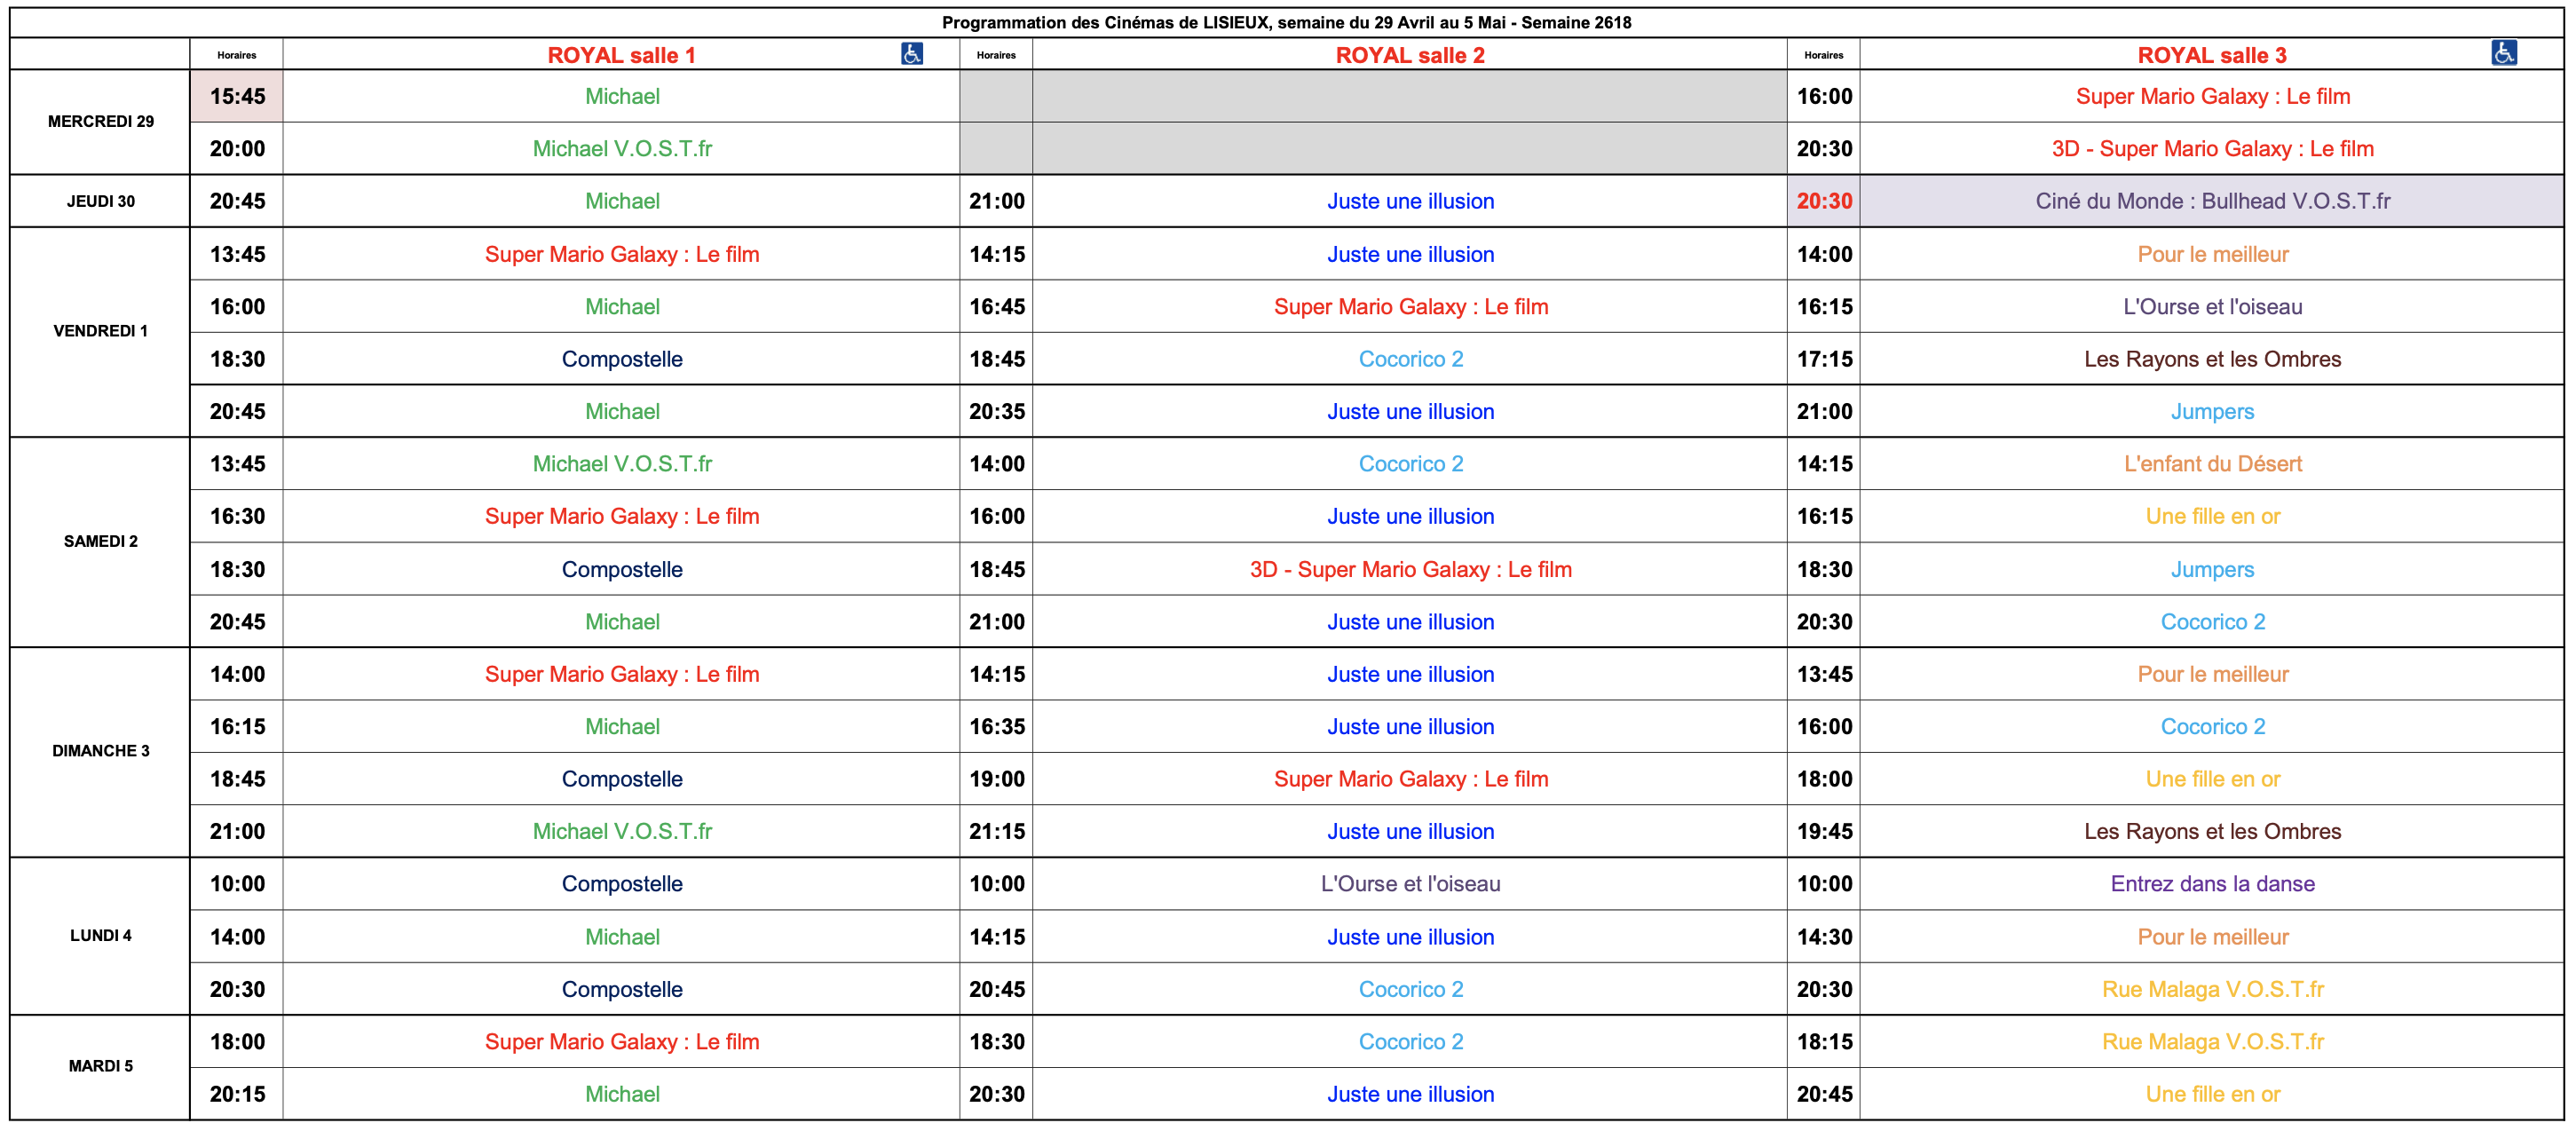2576x1131 pixels.
Task: Click the schedule title Programmation des Cinémas
Action: click(x=1286, y=23)
